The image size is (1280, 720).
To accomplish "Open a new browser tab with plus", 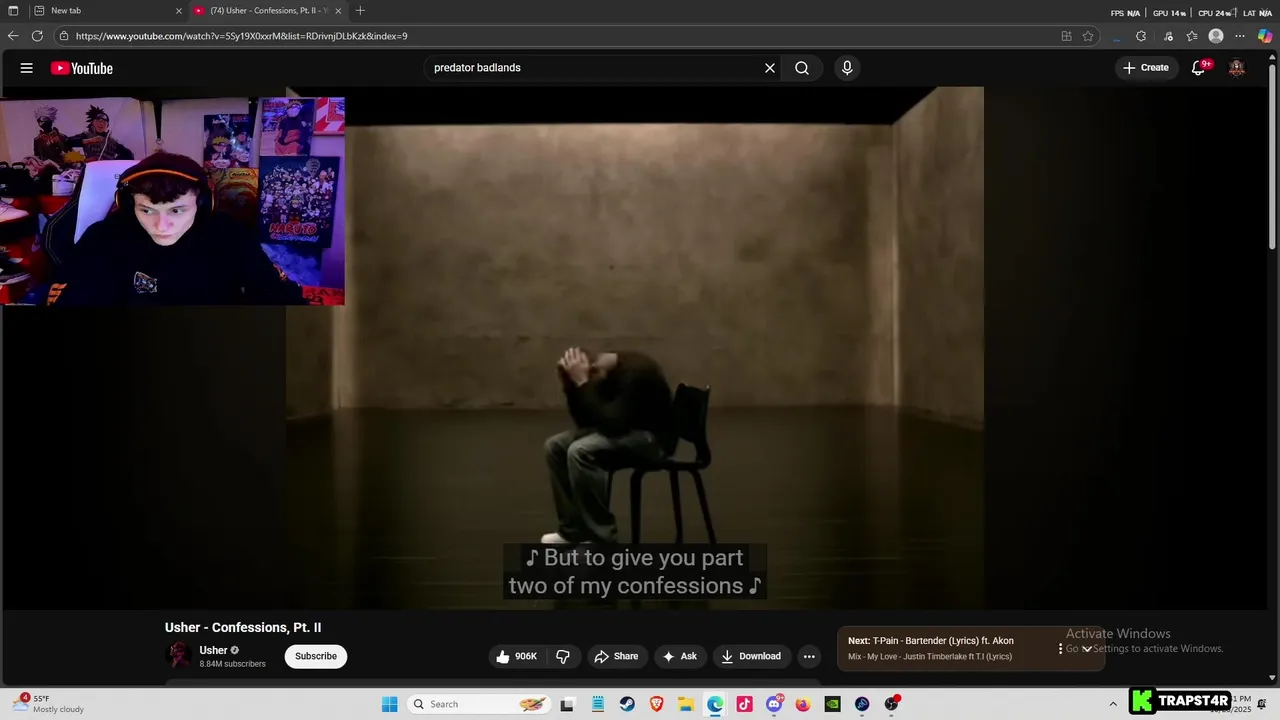I will pyautogui.click(x=360, y=11).
